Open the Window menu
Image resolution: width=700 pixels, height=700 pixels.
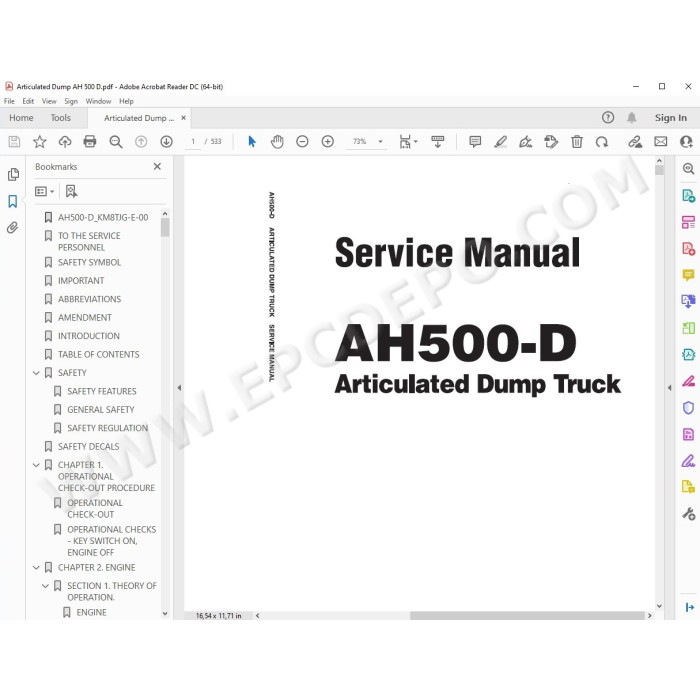(x=98, y=101)
